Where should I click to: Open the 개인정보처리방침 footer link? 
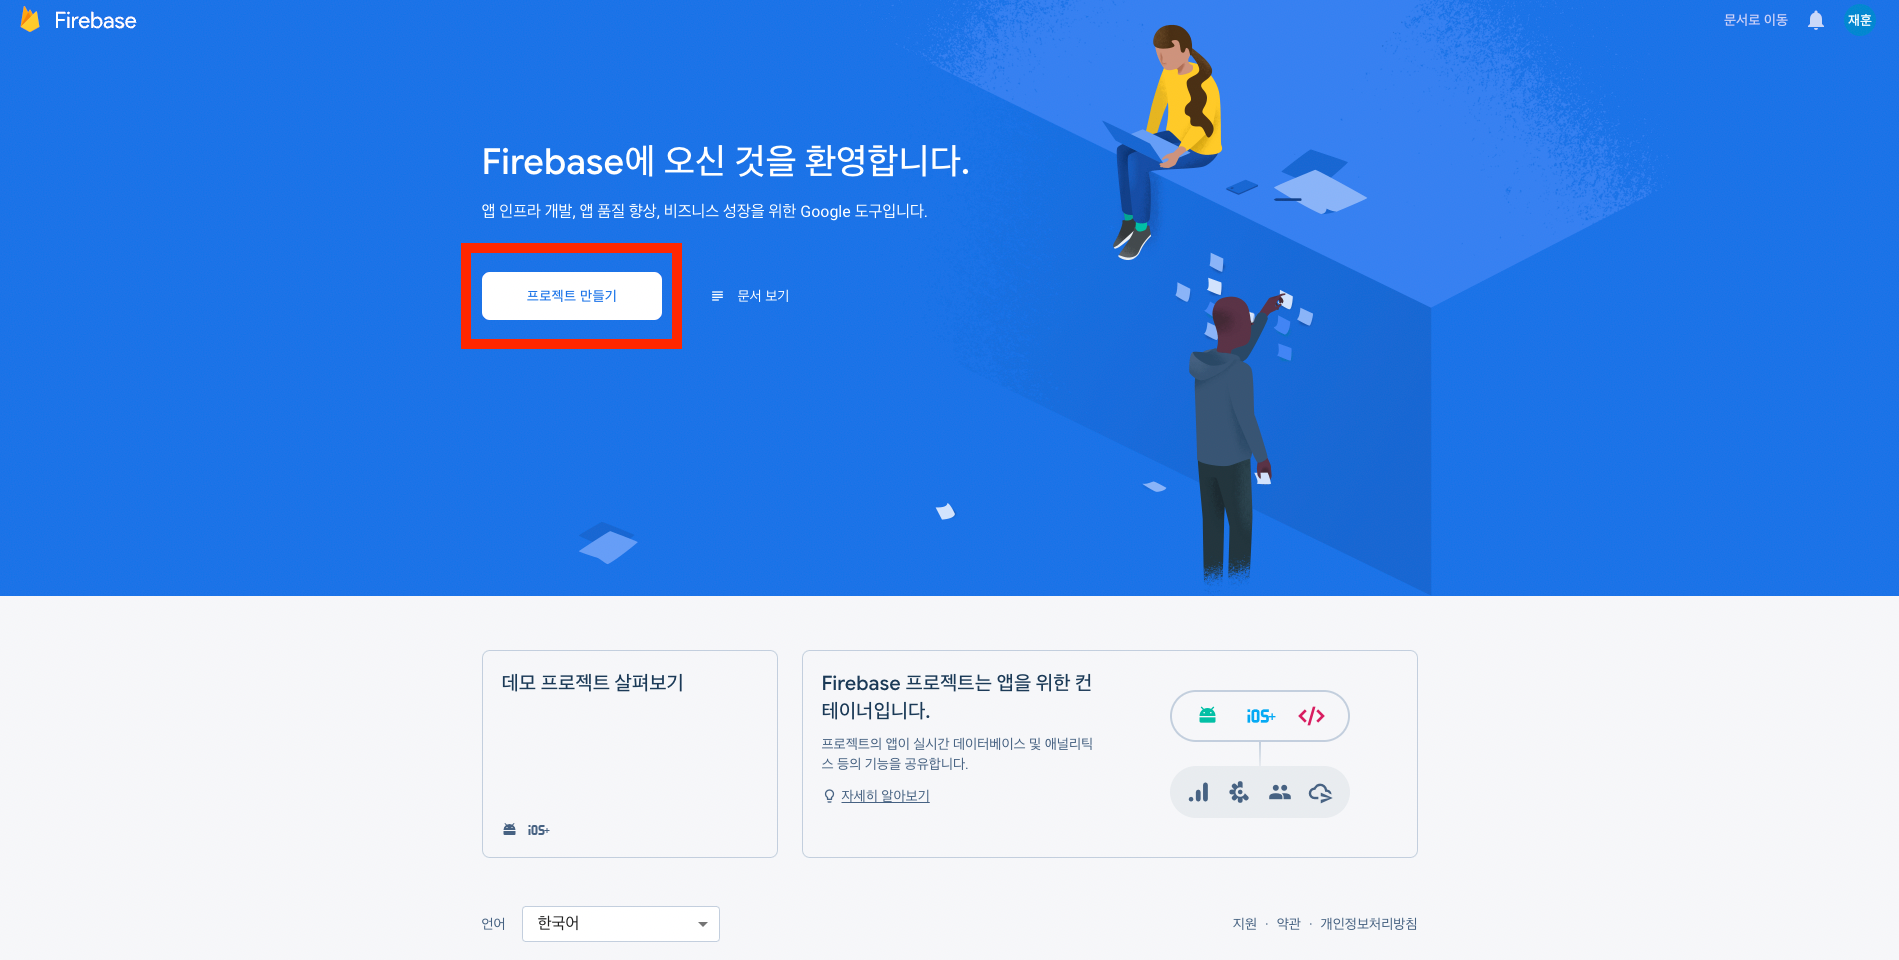click(1368, 924)
